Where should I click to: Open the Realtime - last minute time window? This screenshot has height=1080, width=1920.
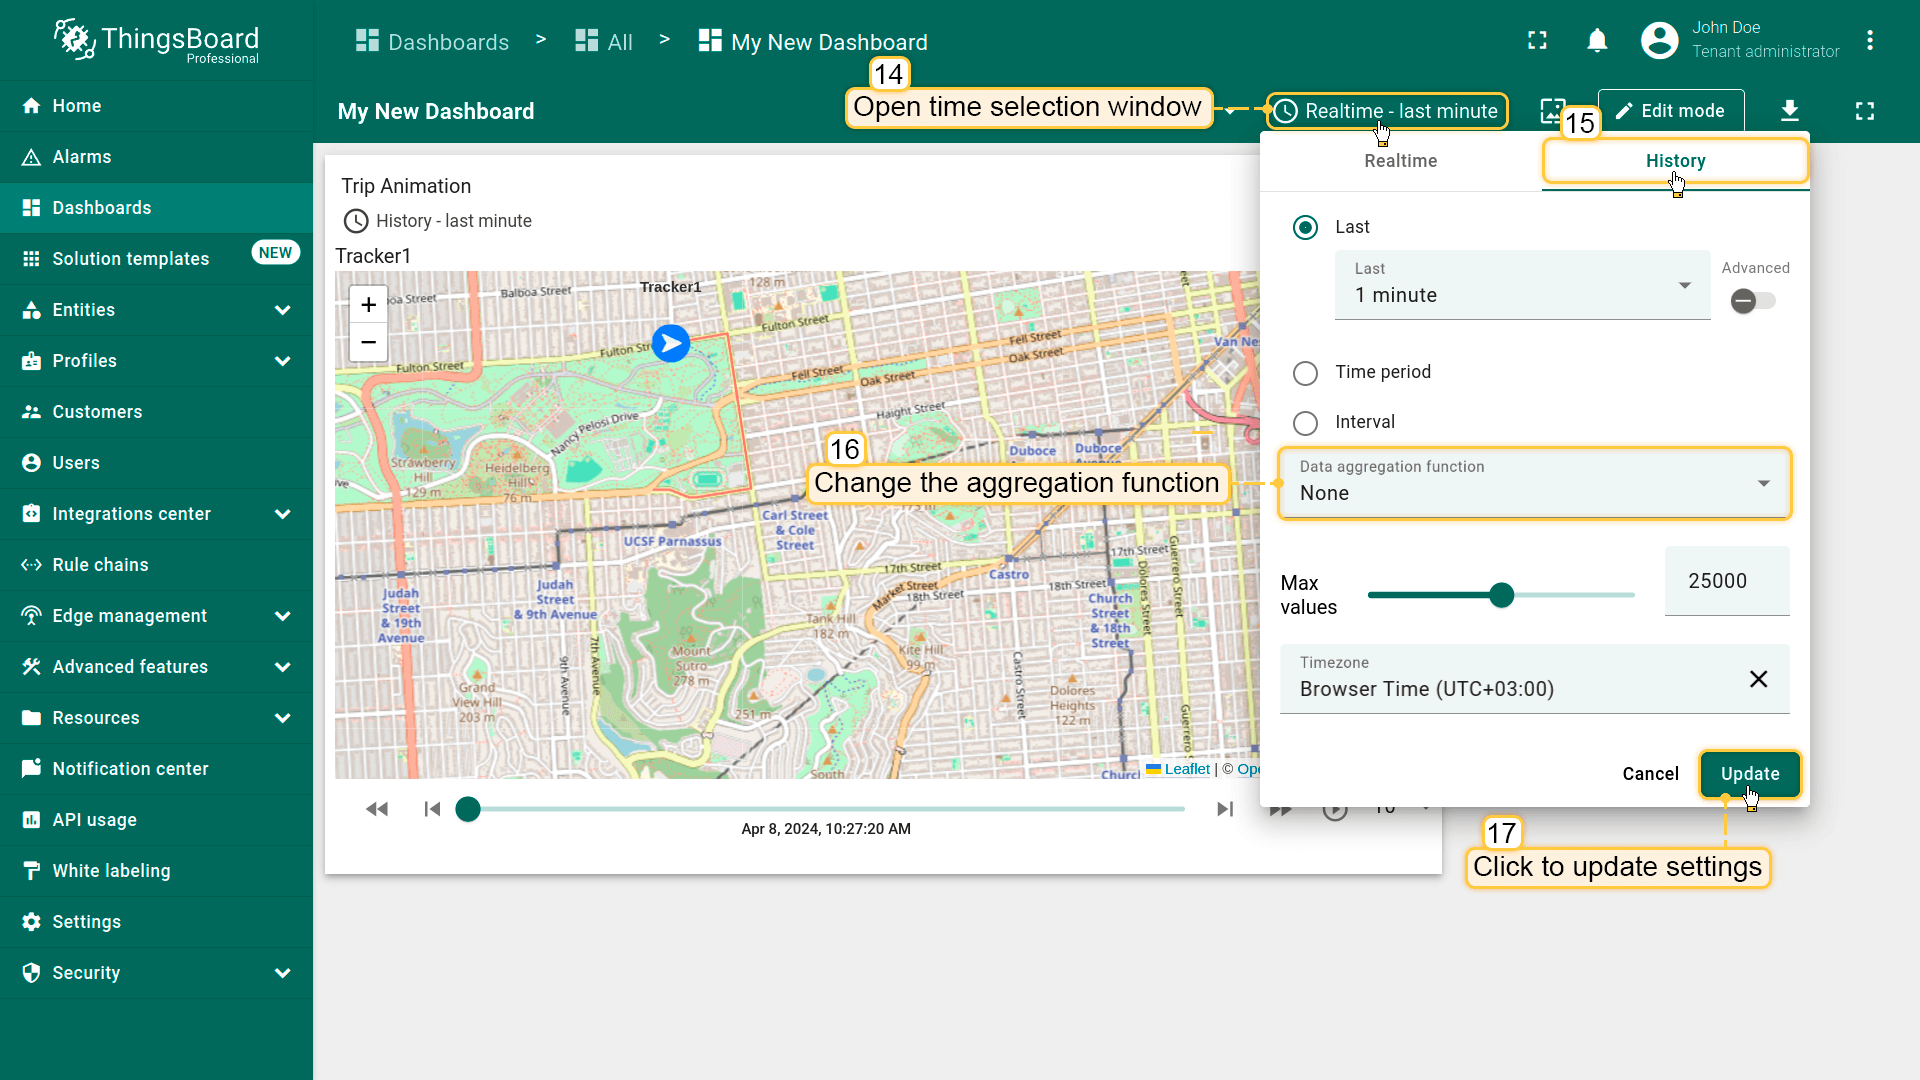pos(1387,111)
